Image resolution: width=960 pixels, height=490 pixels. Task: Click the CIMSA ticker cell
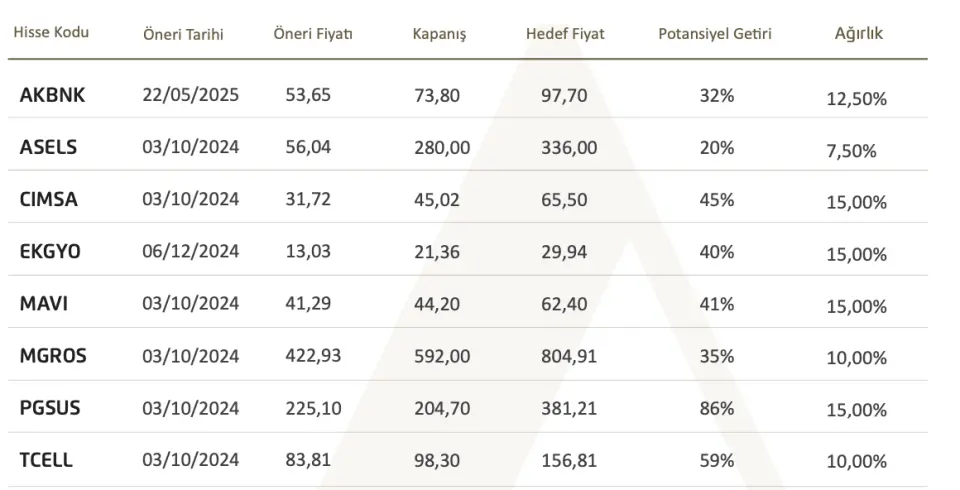pos(49,199)
